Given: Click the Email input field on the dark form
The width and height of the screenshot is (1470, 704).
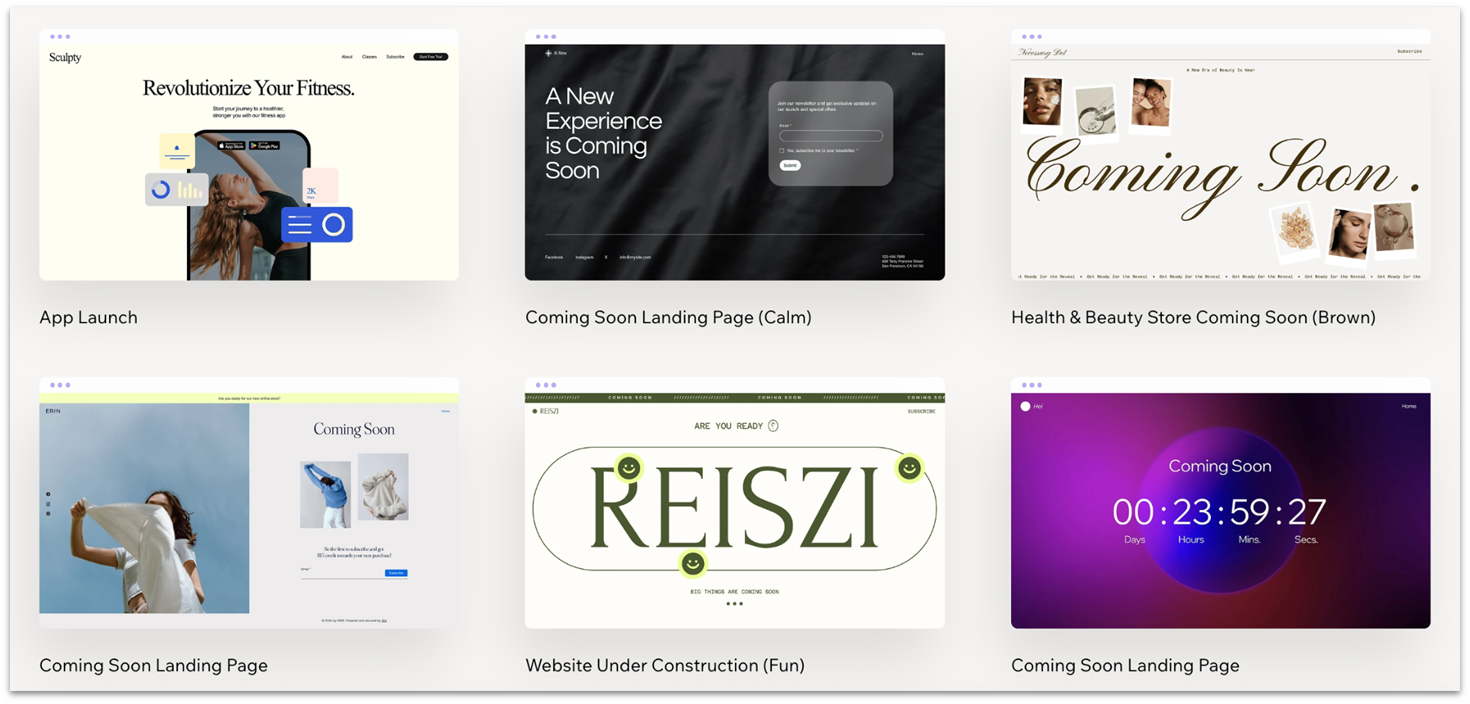Looking at the screenshot, I should [831, 136].
